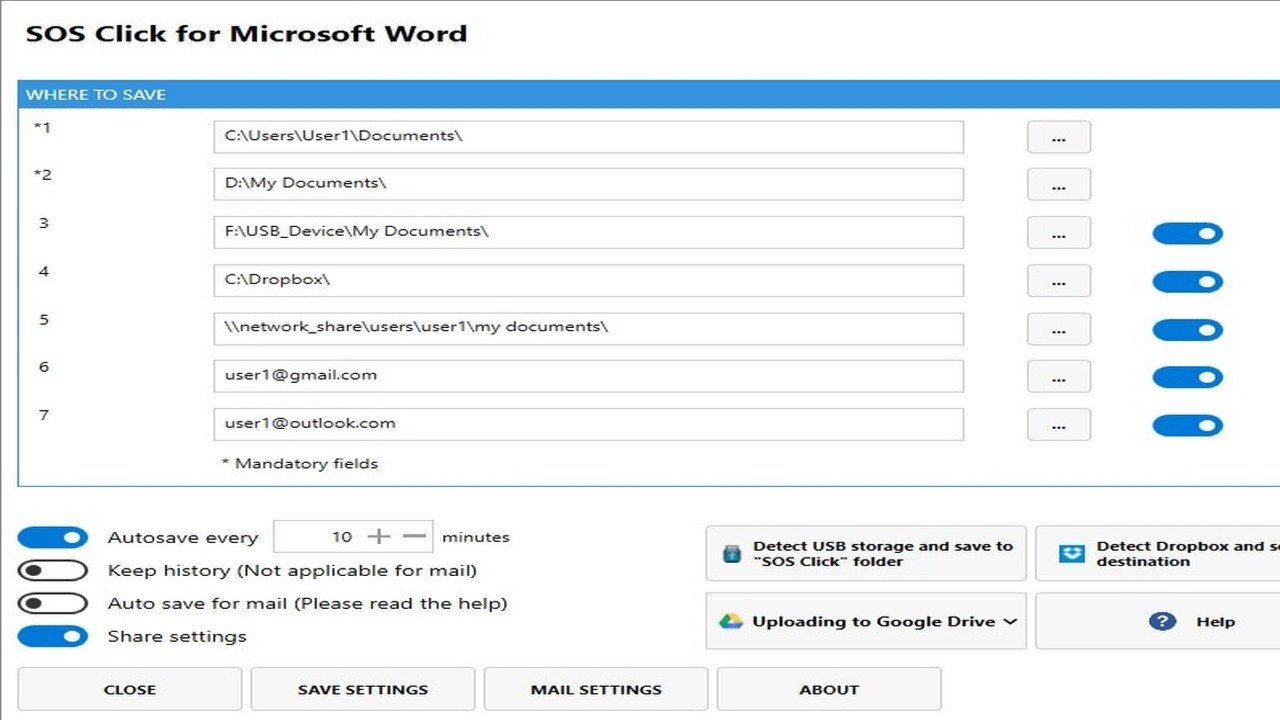
Task: Disable the Share settings toggle
Action: [53, 637]
